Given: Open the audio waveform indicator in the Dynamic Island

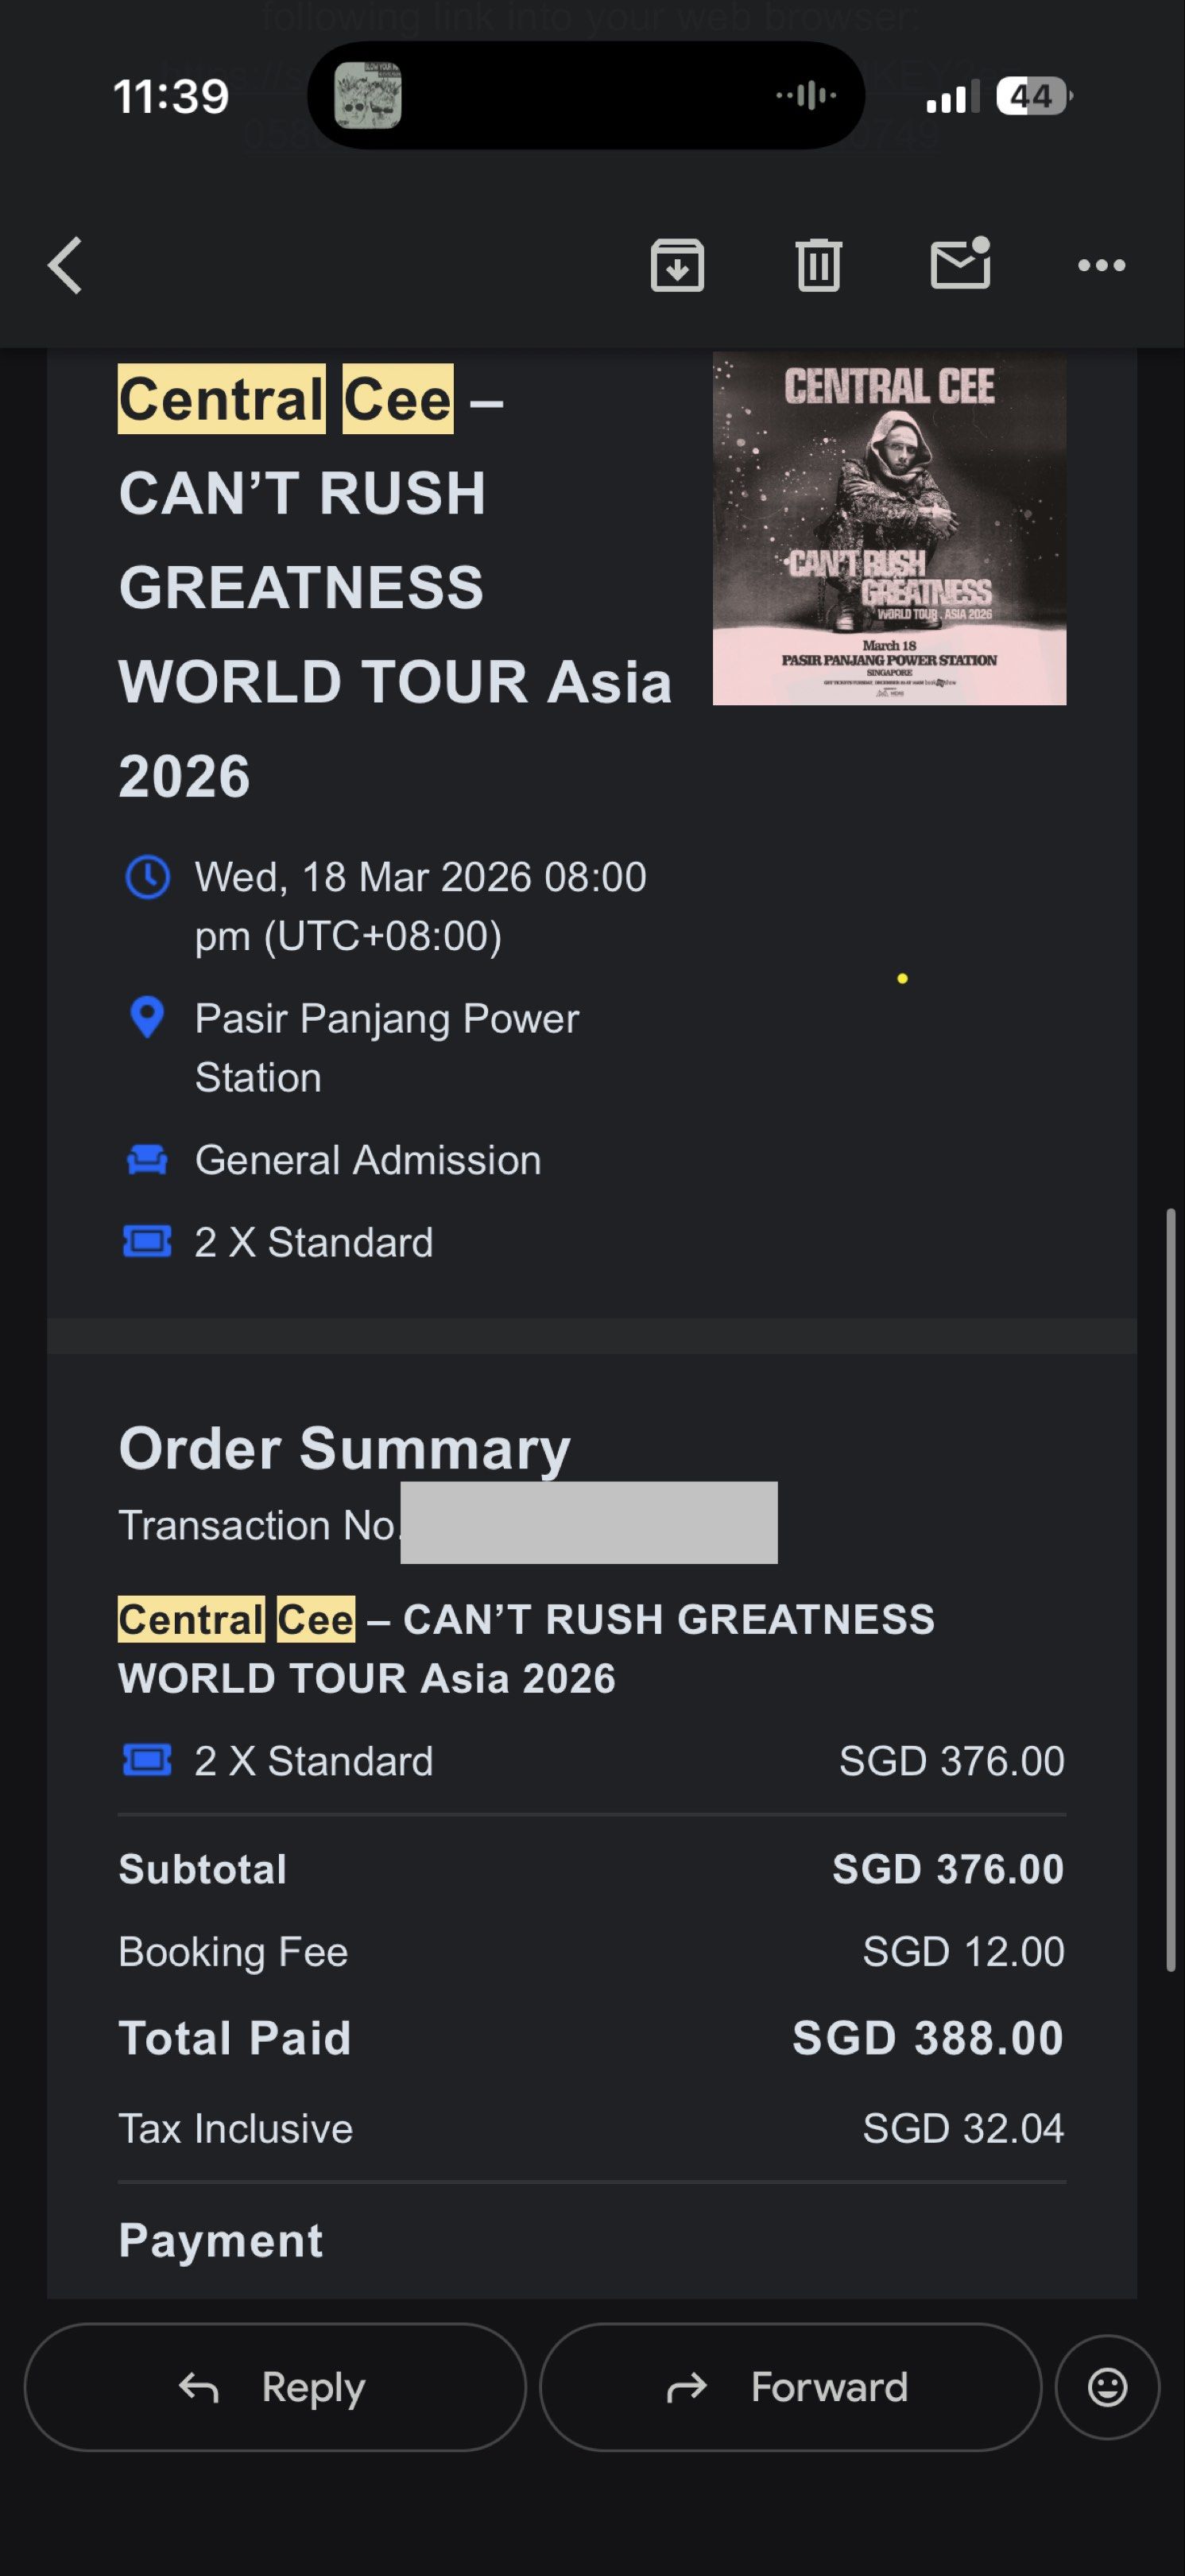Looking at the screenshot, I should point(807,95).
